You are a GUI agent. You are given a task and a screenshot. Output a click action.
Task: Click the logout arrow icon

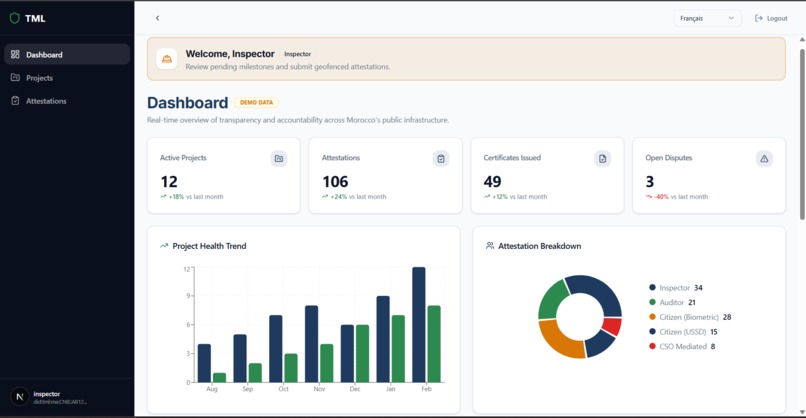758,19
